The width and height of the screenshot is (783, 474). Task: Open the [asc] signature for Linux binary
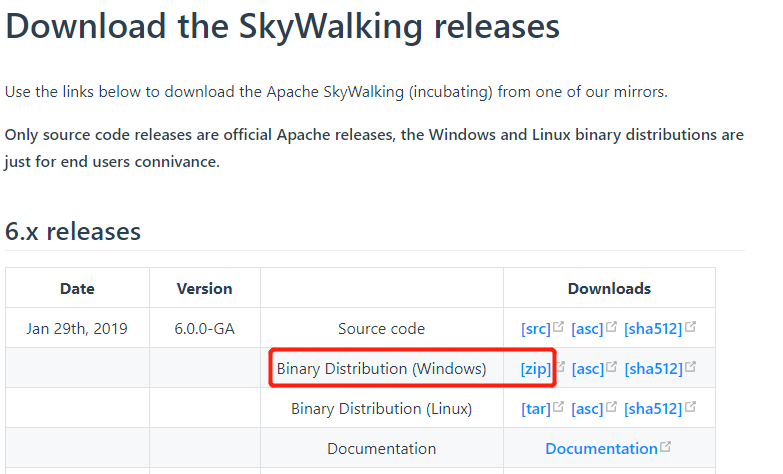pos(588,409)
